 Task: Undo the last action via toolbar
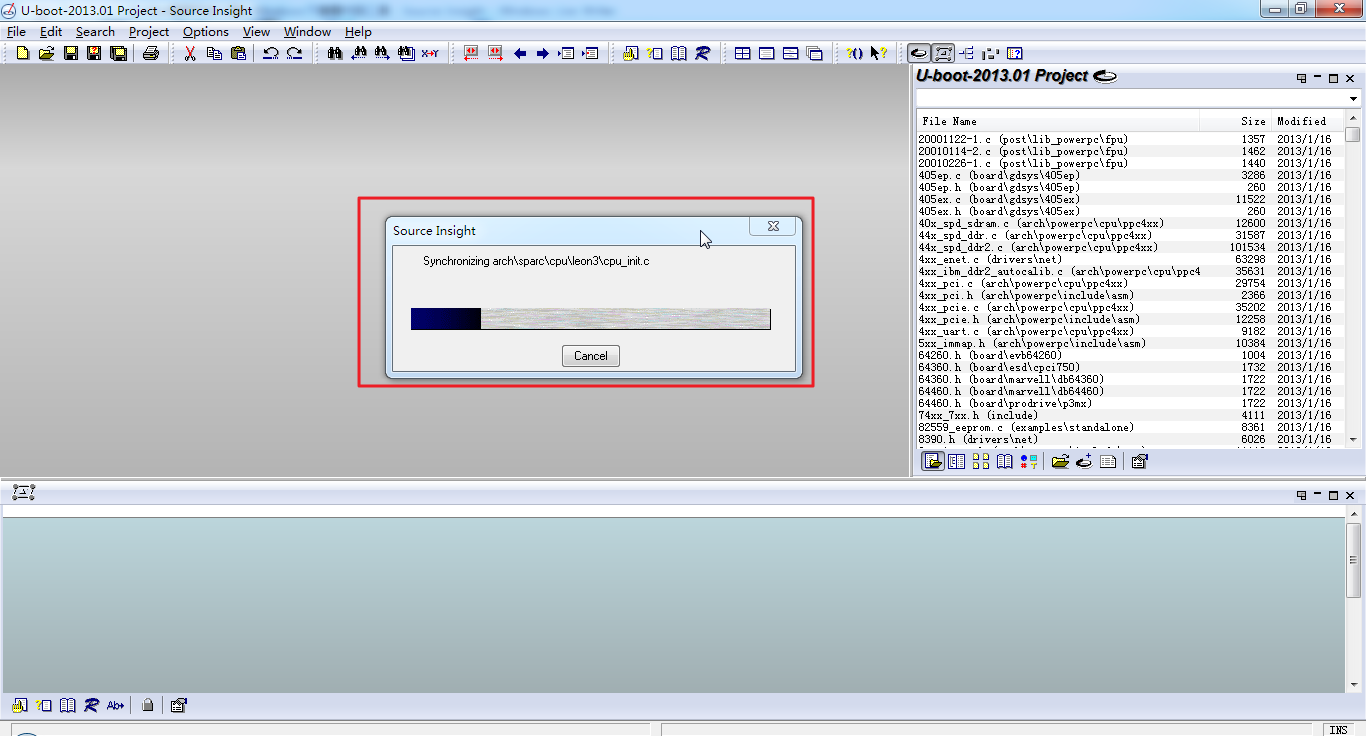point(271,53)
